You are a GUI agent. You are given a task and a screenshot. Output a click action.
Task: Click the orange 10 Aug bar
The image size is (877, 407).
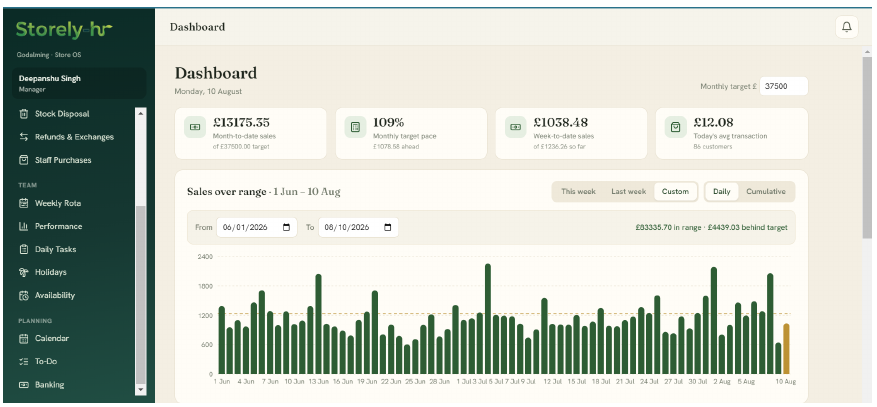click(x=786, y=349)
